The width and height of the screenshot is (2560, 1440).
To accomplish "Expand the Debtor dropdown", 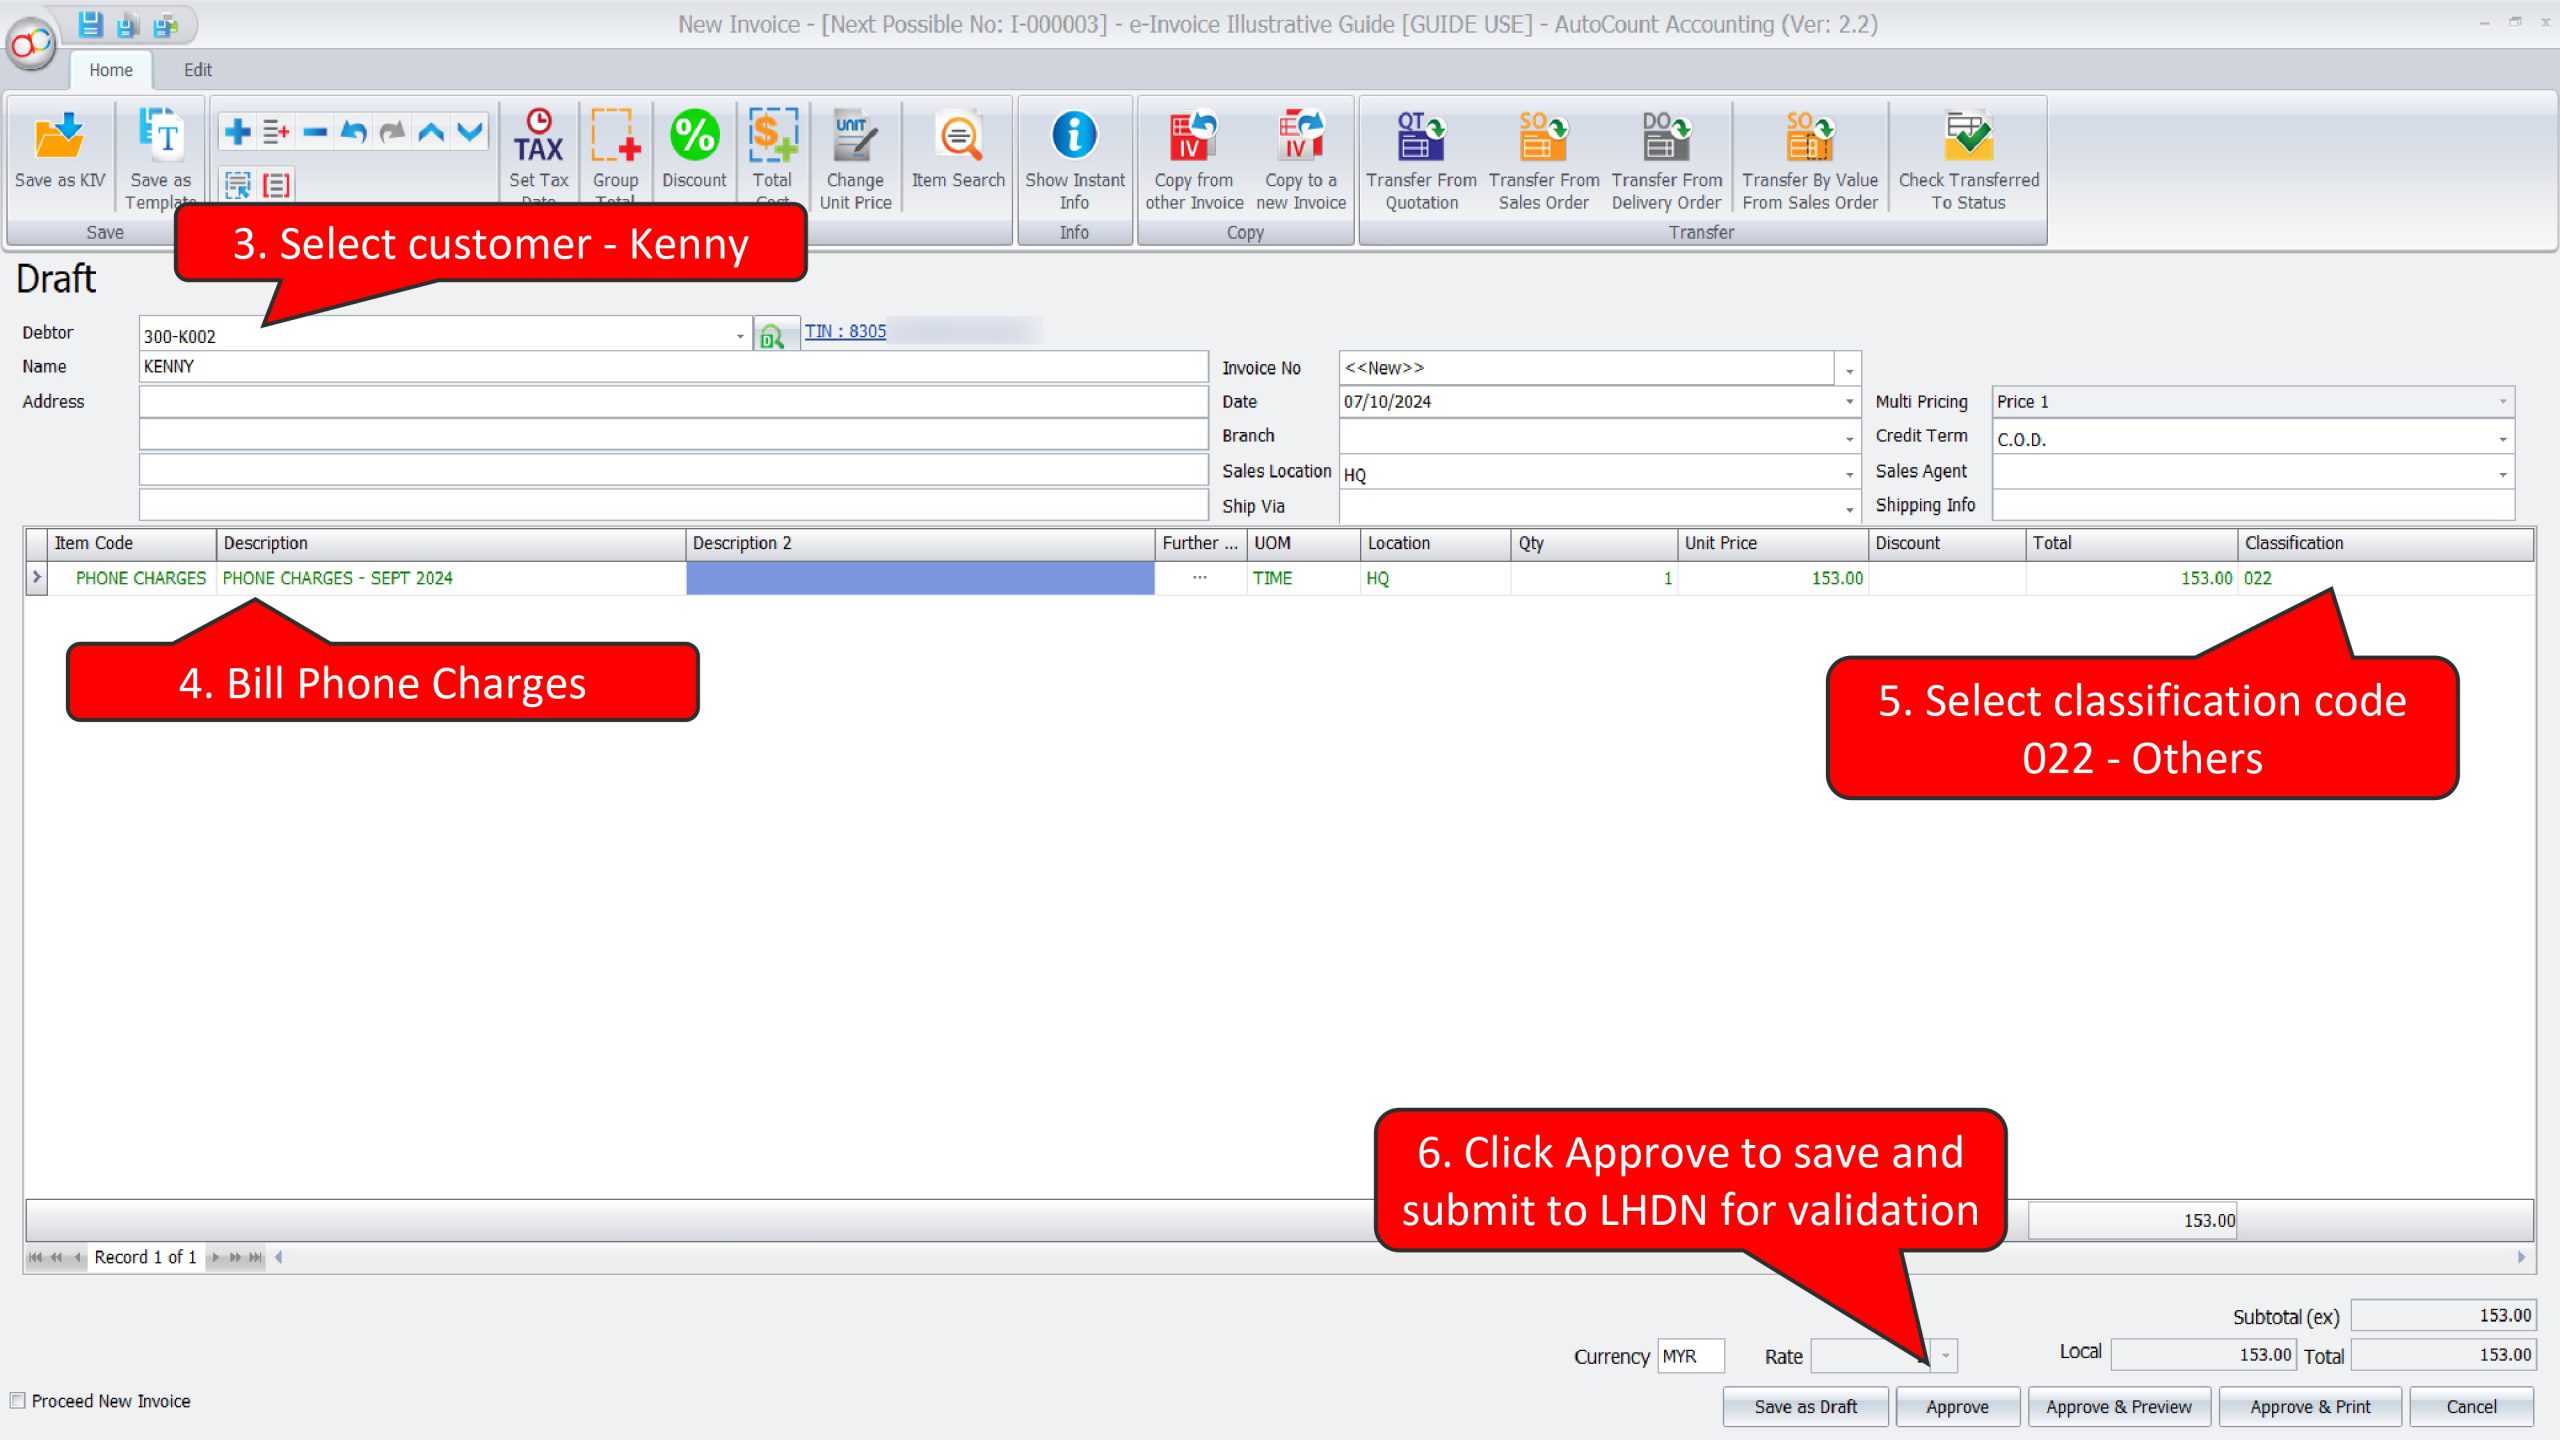I will 740,336.
